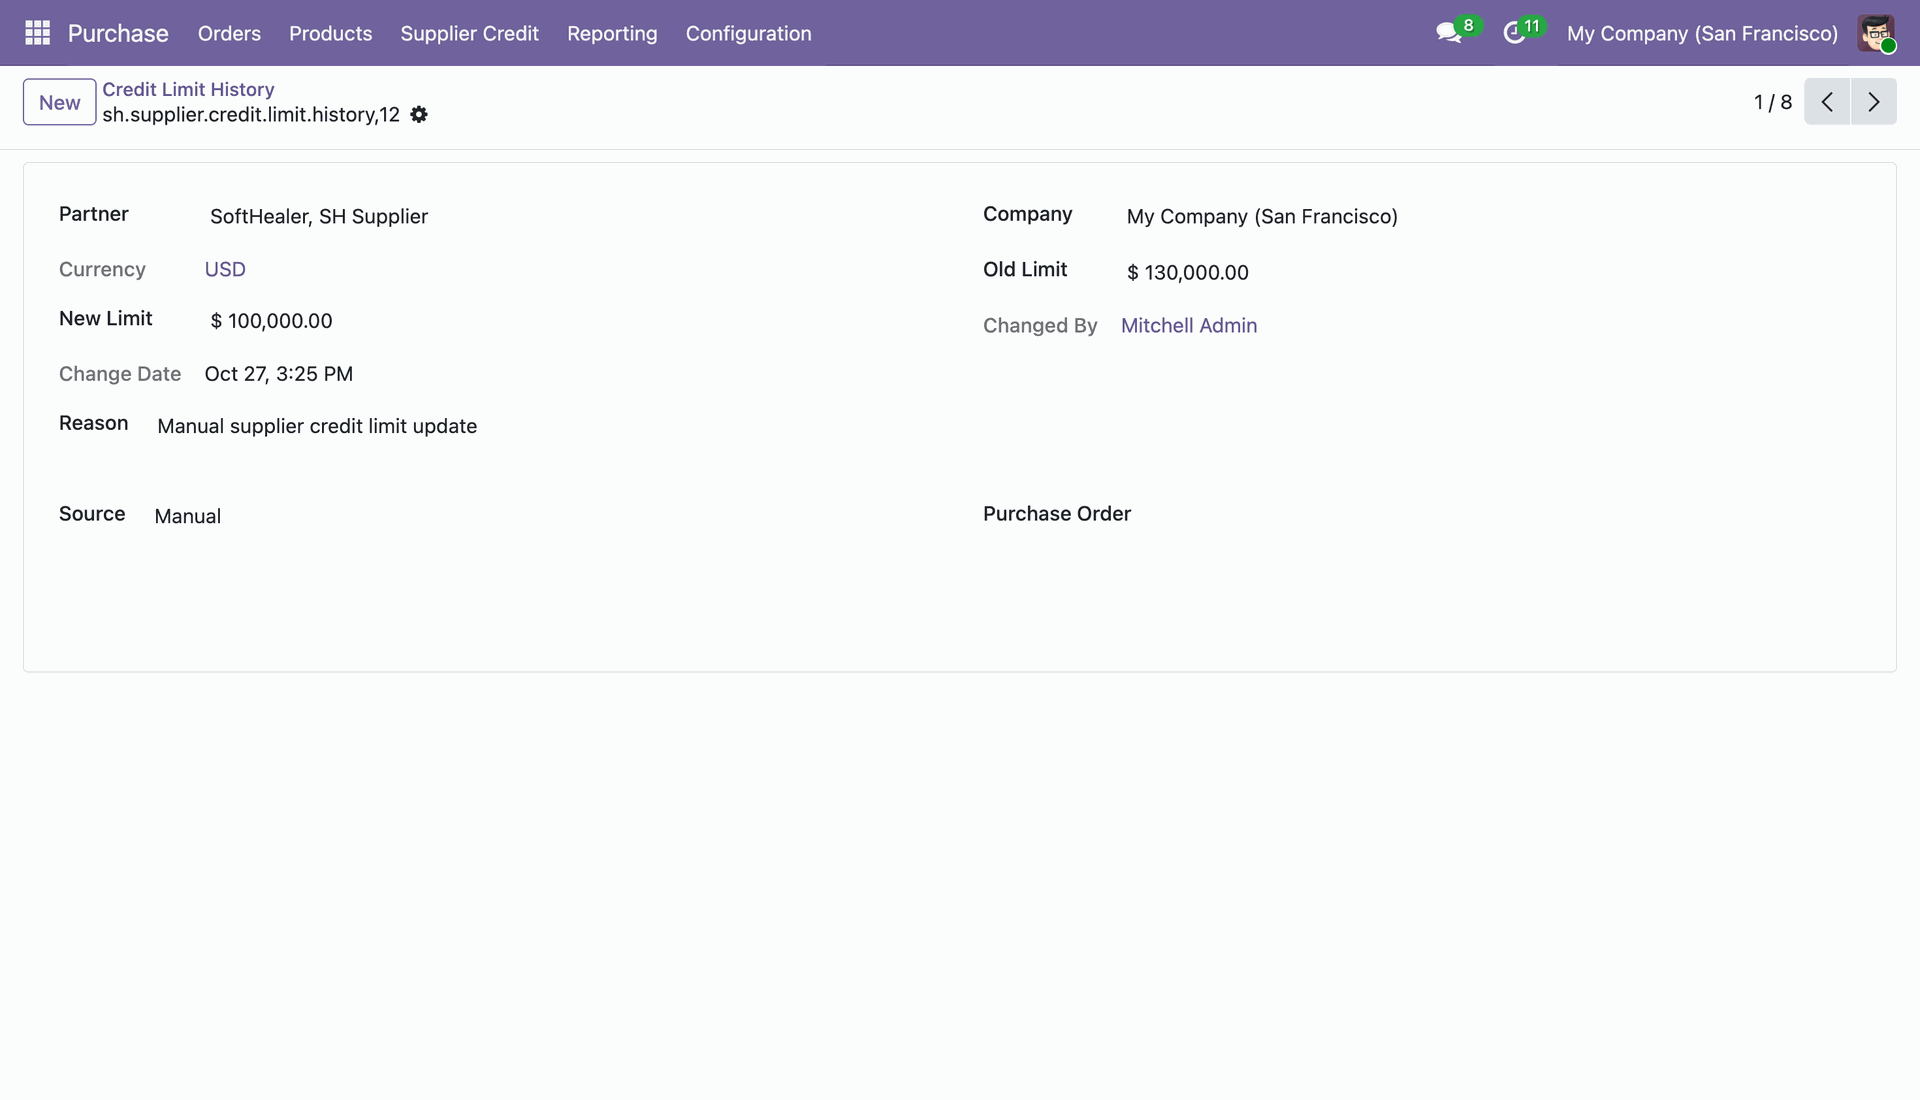Click the New button

click(x=60, y=102)
